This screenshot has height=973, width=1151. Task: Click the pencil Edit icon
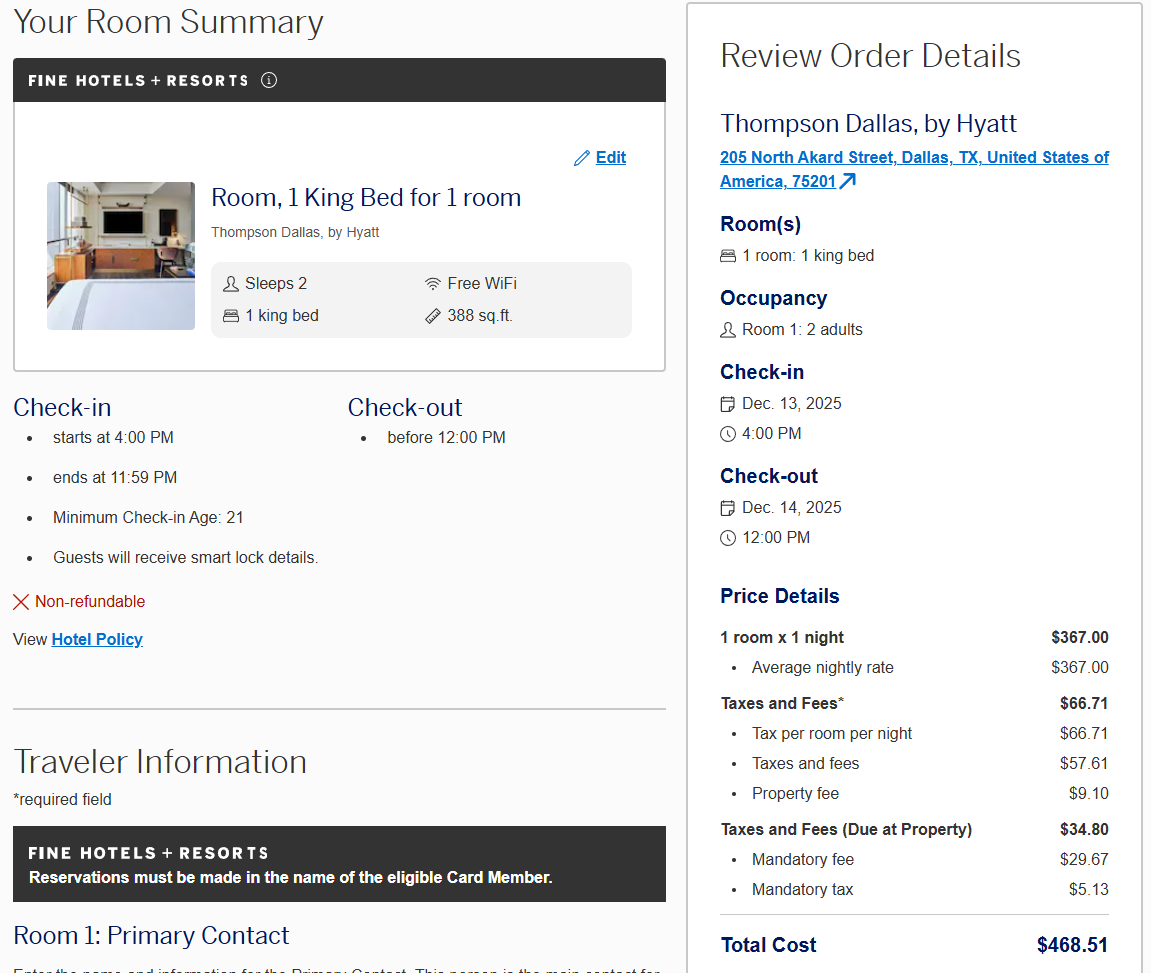(x=582, y=158)
